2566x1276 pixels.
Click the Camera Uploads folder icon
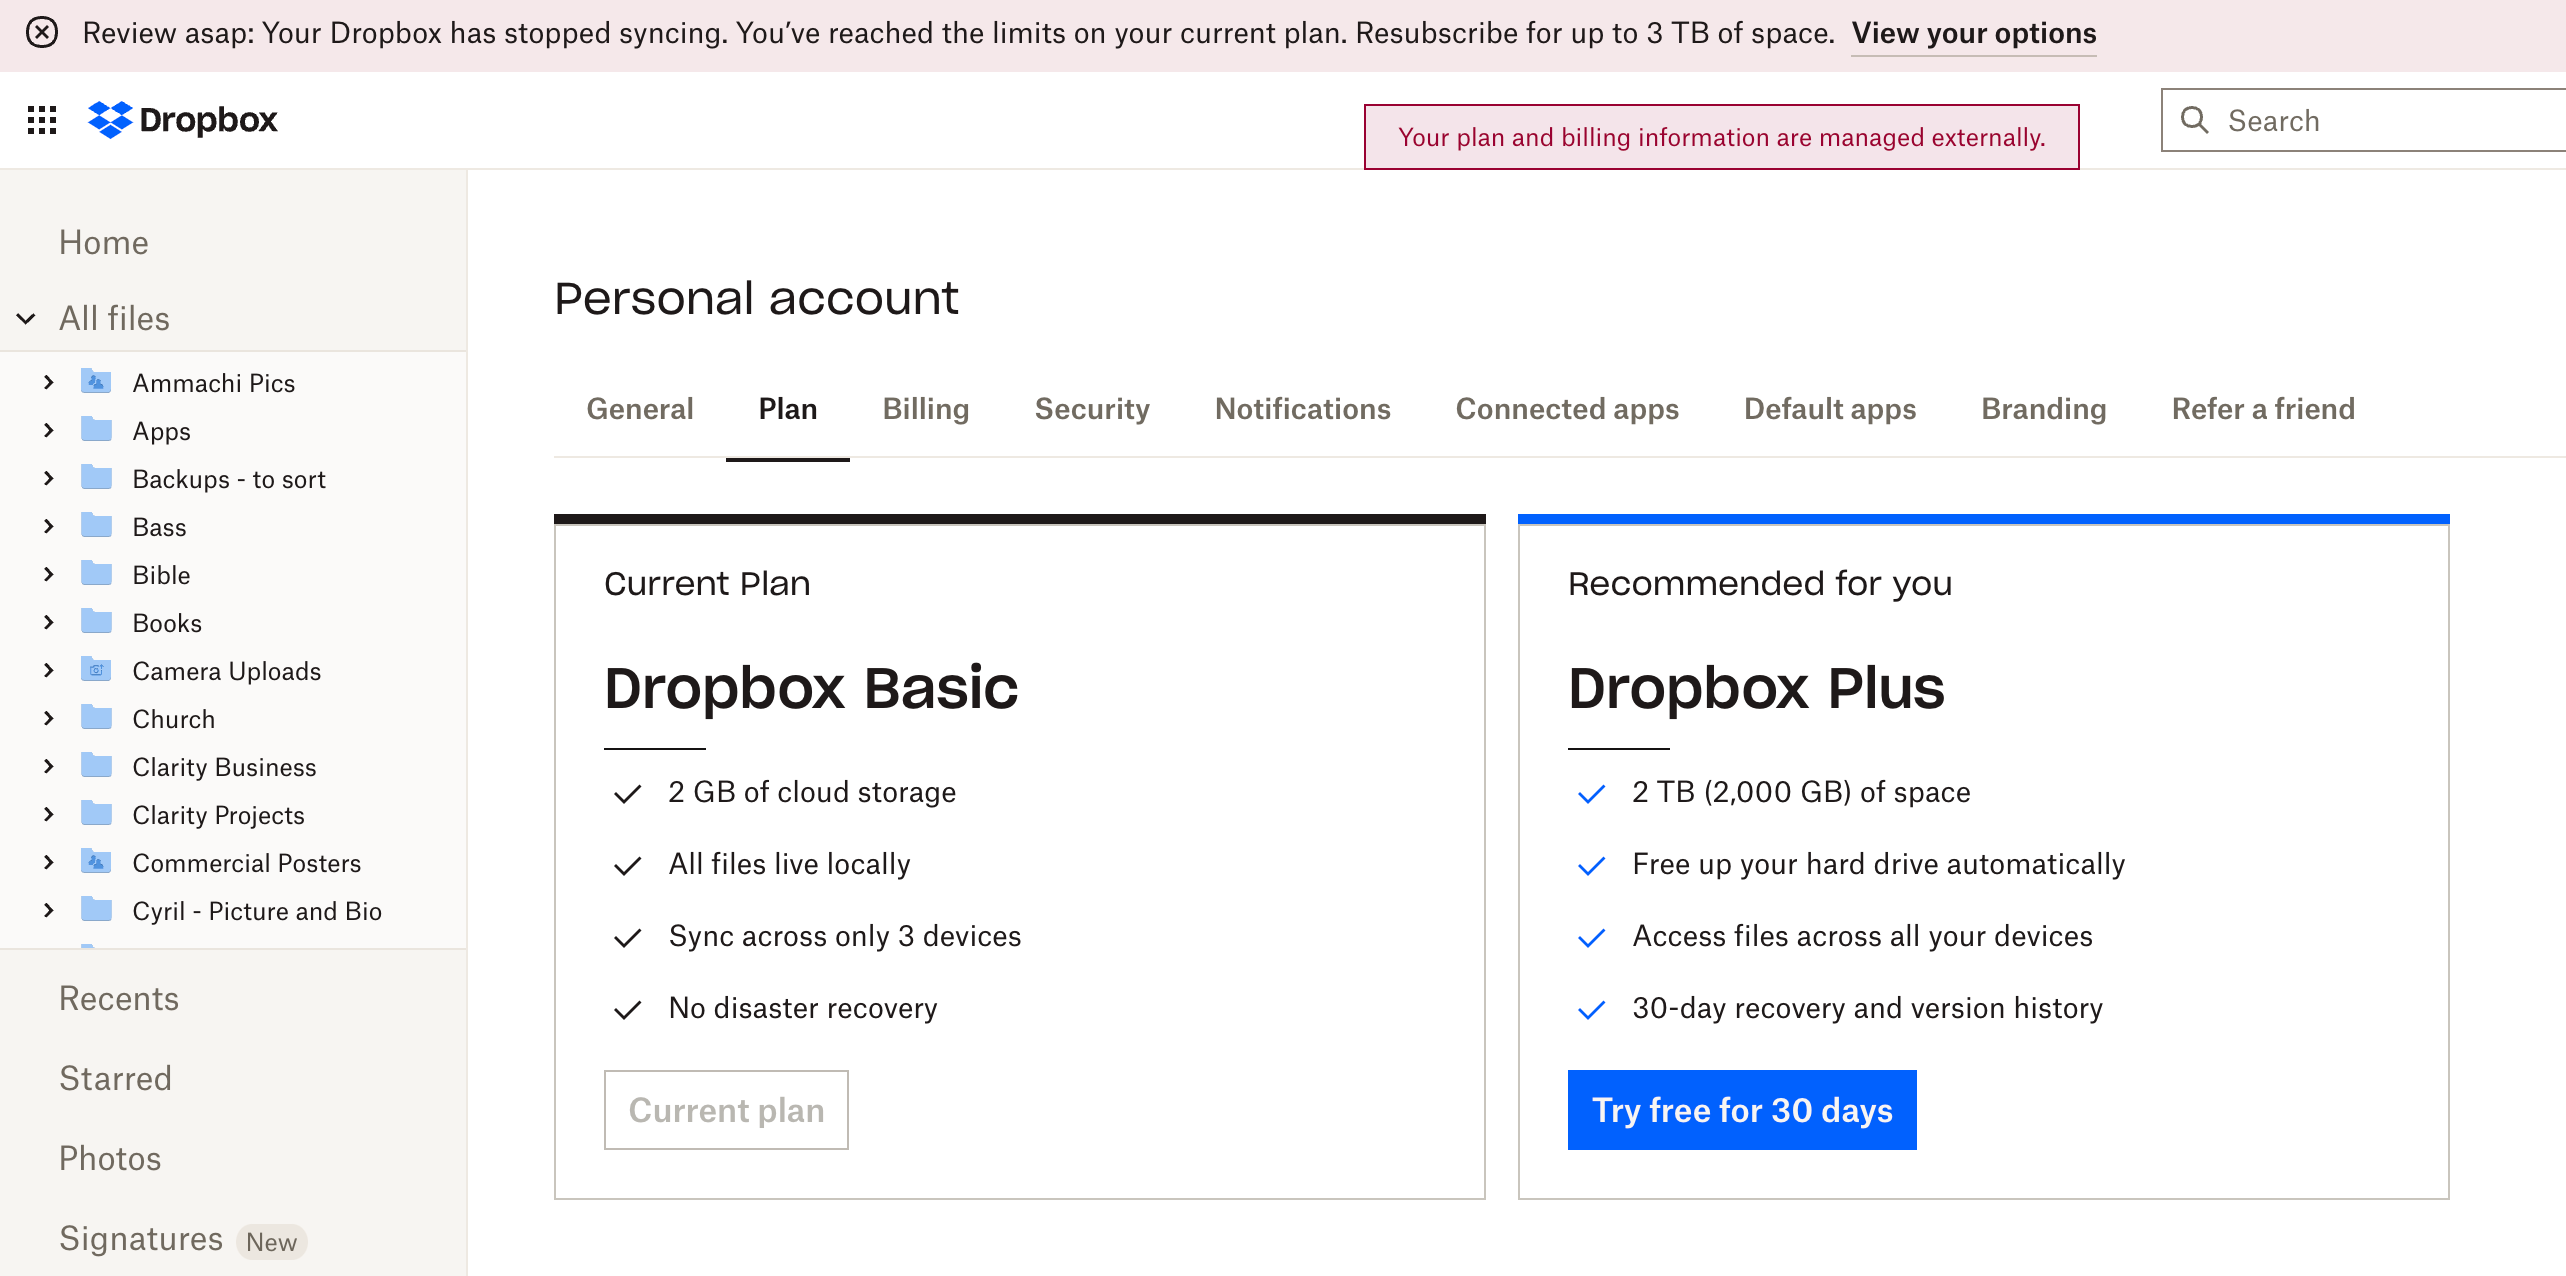pos(96,670)
